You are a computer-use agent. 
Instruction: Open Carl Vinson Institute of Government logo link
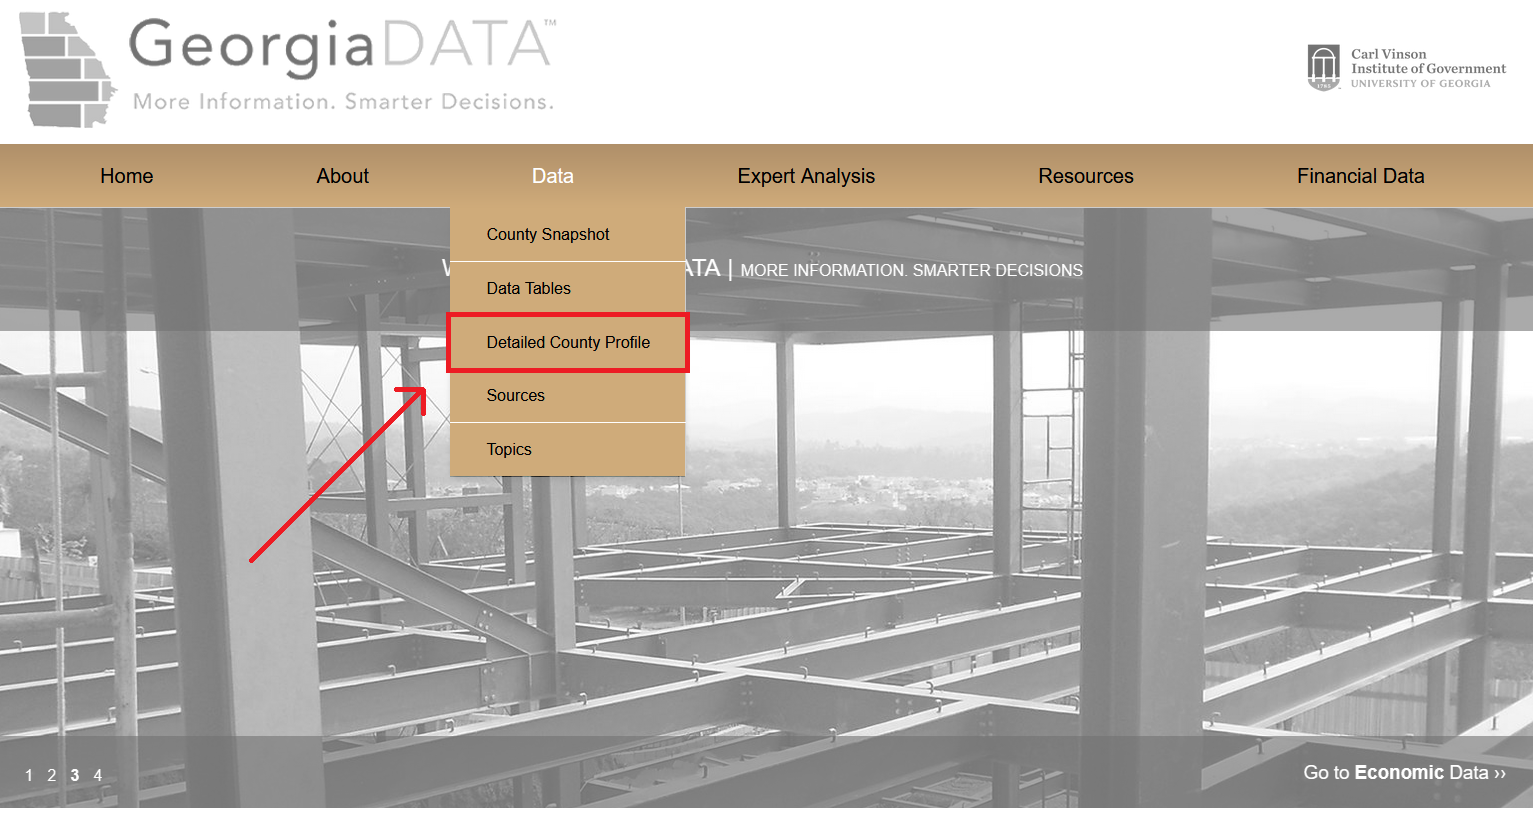(x=1406, y=68)
